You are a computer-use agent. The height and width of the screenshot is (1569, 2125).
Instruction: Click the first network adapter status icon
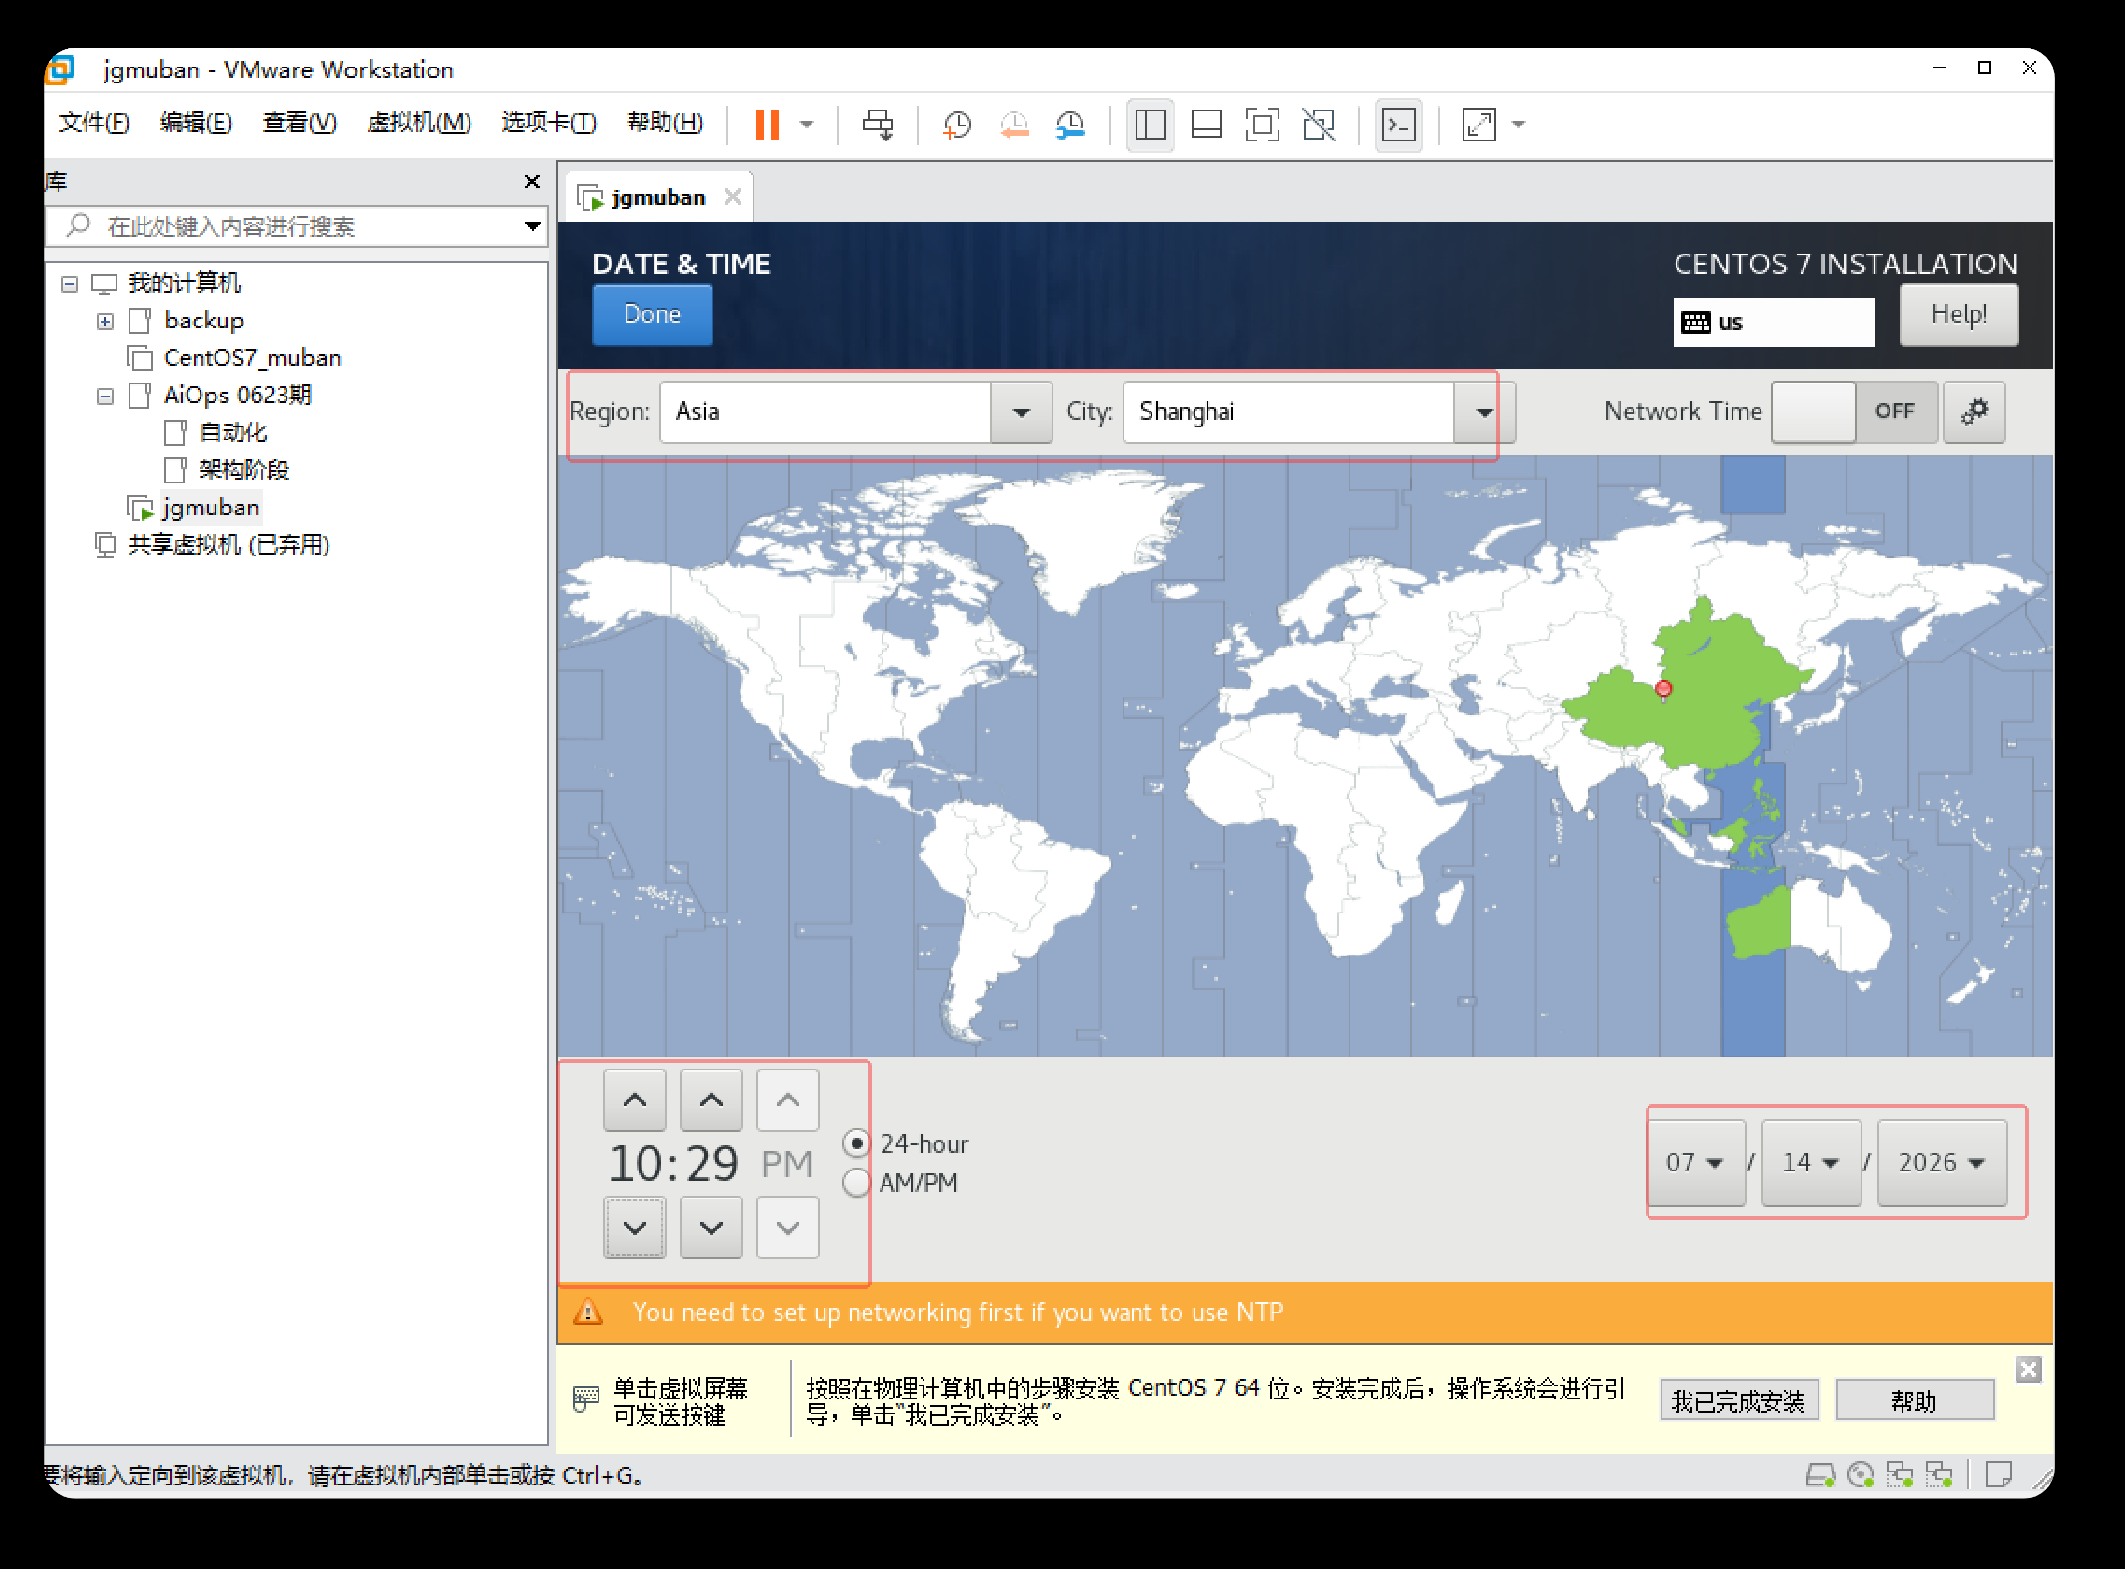pyautogui.click(x=1900, y=1475)
